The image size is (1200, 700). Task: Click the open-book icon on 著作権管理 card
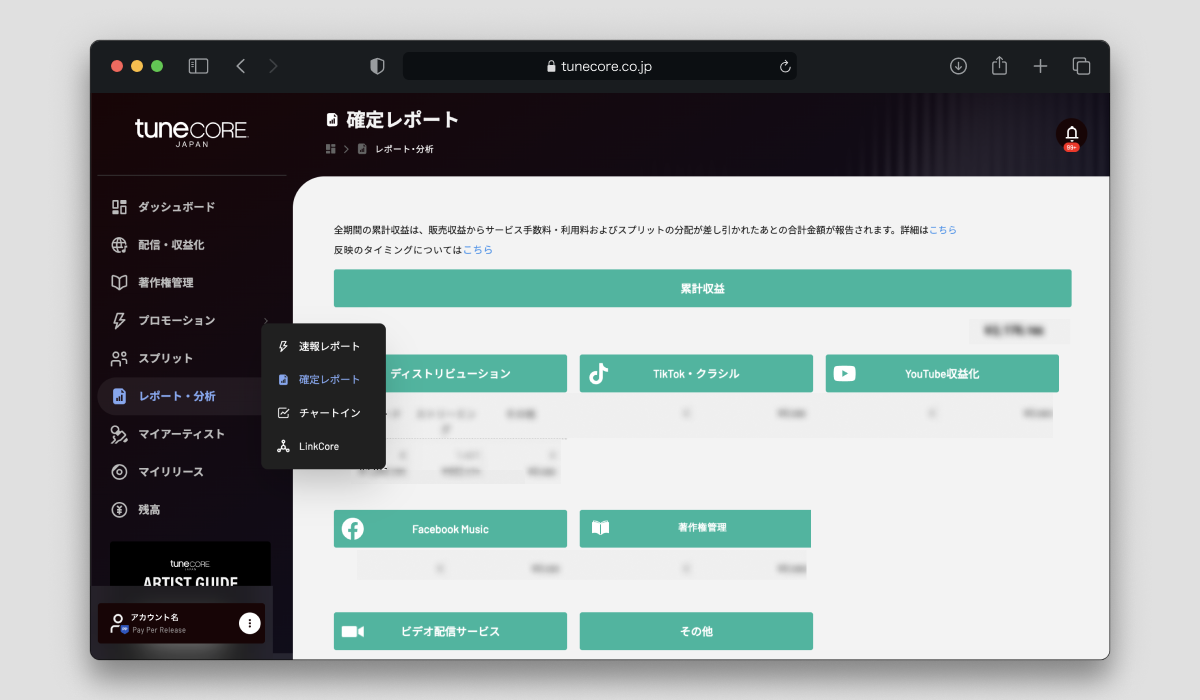pyautogui.click(x=600, y=528)
